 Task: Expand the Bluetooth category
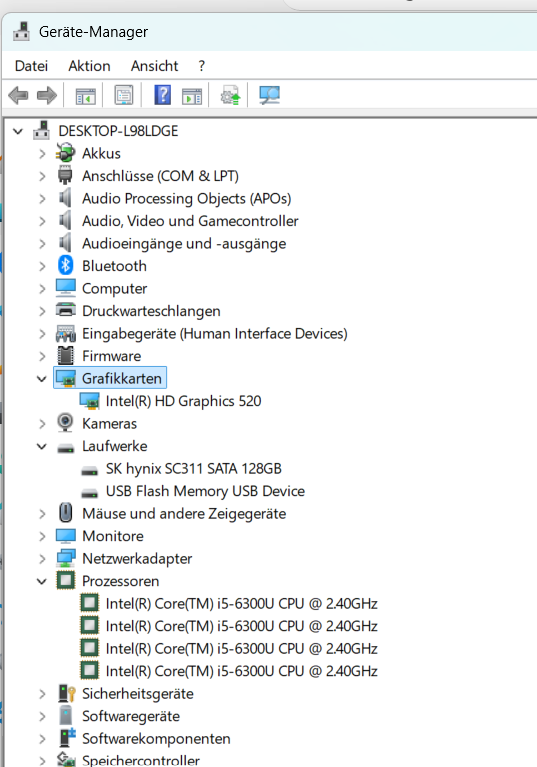(42, 266)
